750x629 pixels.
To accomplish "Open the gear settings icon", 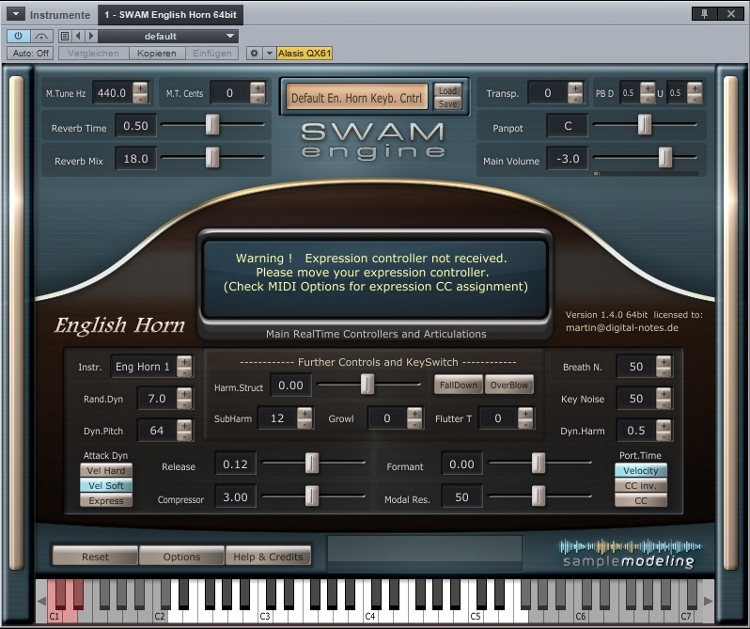I will tap(254, 53).
